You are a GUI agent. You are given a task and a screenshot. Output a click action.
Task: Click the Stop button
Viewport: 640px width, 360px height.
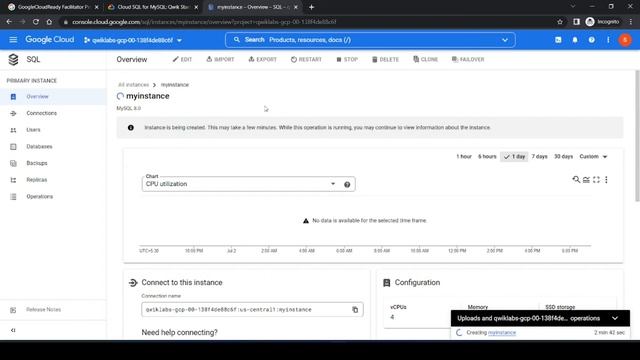(x=347, y=60)
